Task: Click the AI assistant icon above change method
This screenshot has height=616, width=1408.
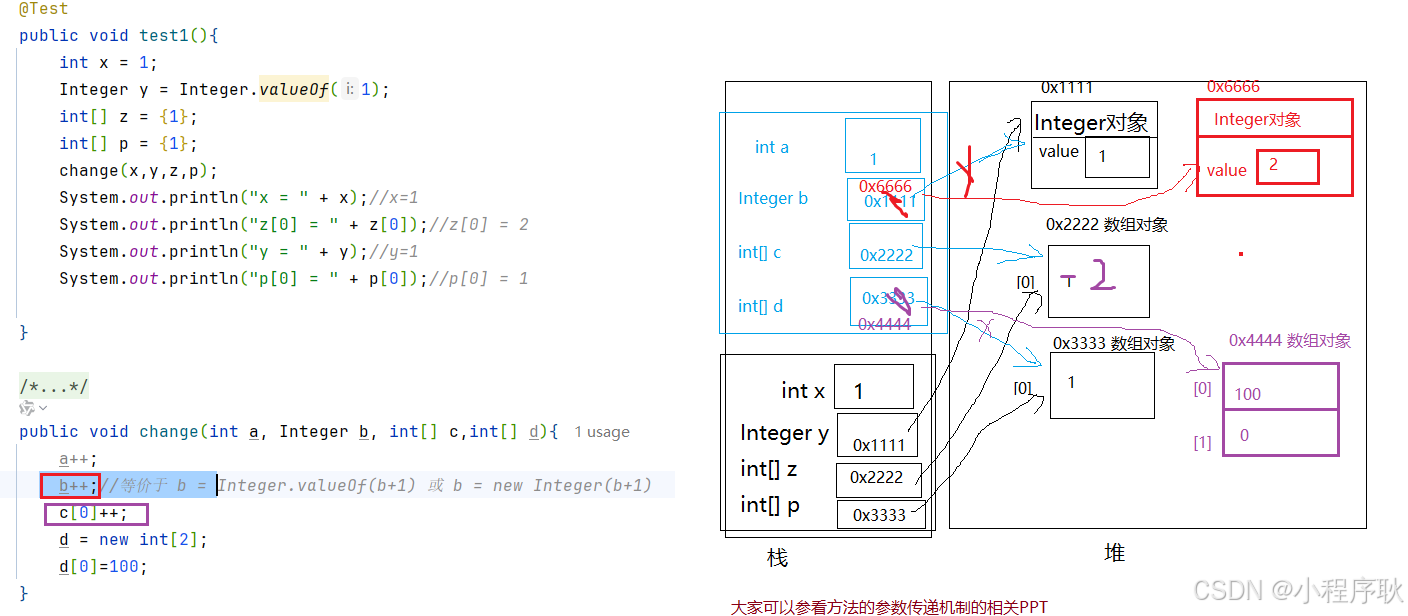Action: (27, 408)
